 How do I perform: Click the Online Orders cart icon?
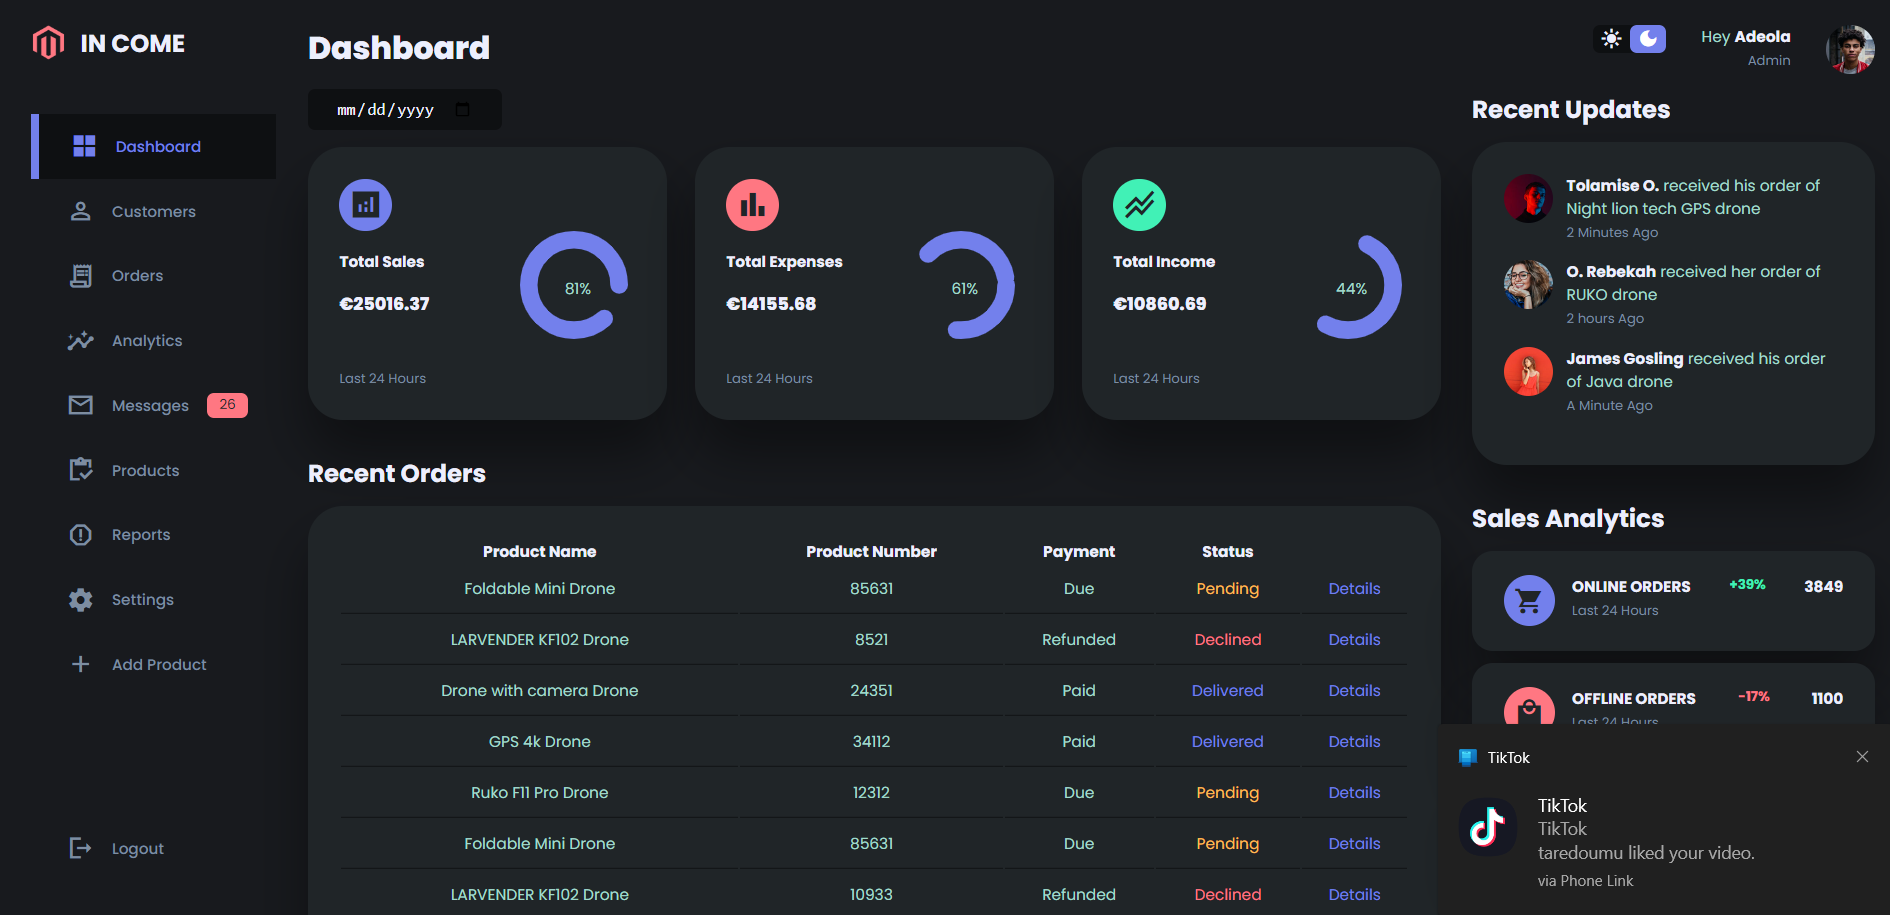click(x=1529, y=600)
